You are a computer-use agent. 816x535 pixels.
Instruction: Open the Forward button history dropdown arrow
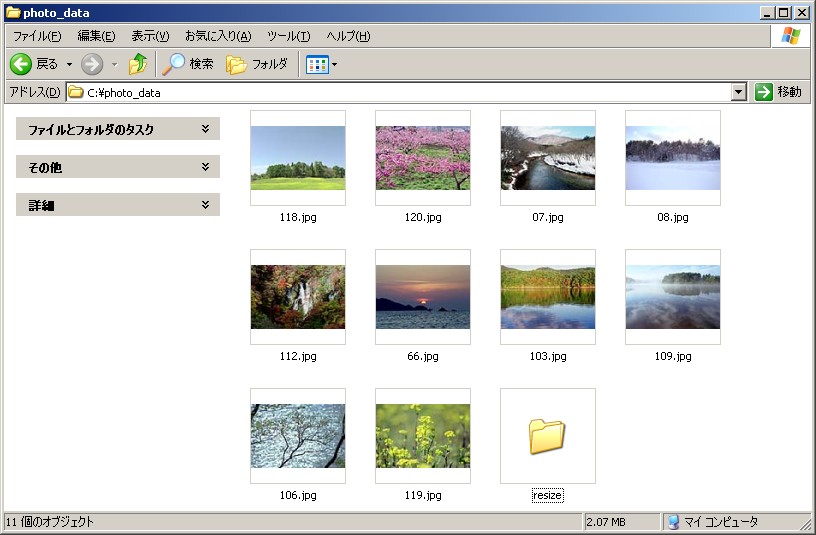114,65
